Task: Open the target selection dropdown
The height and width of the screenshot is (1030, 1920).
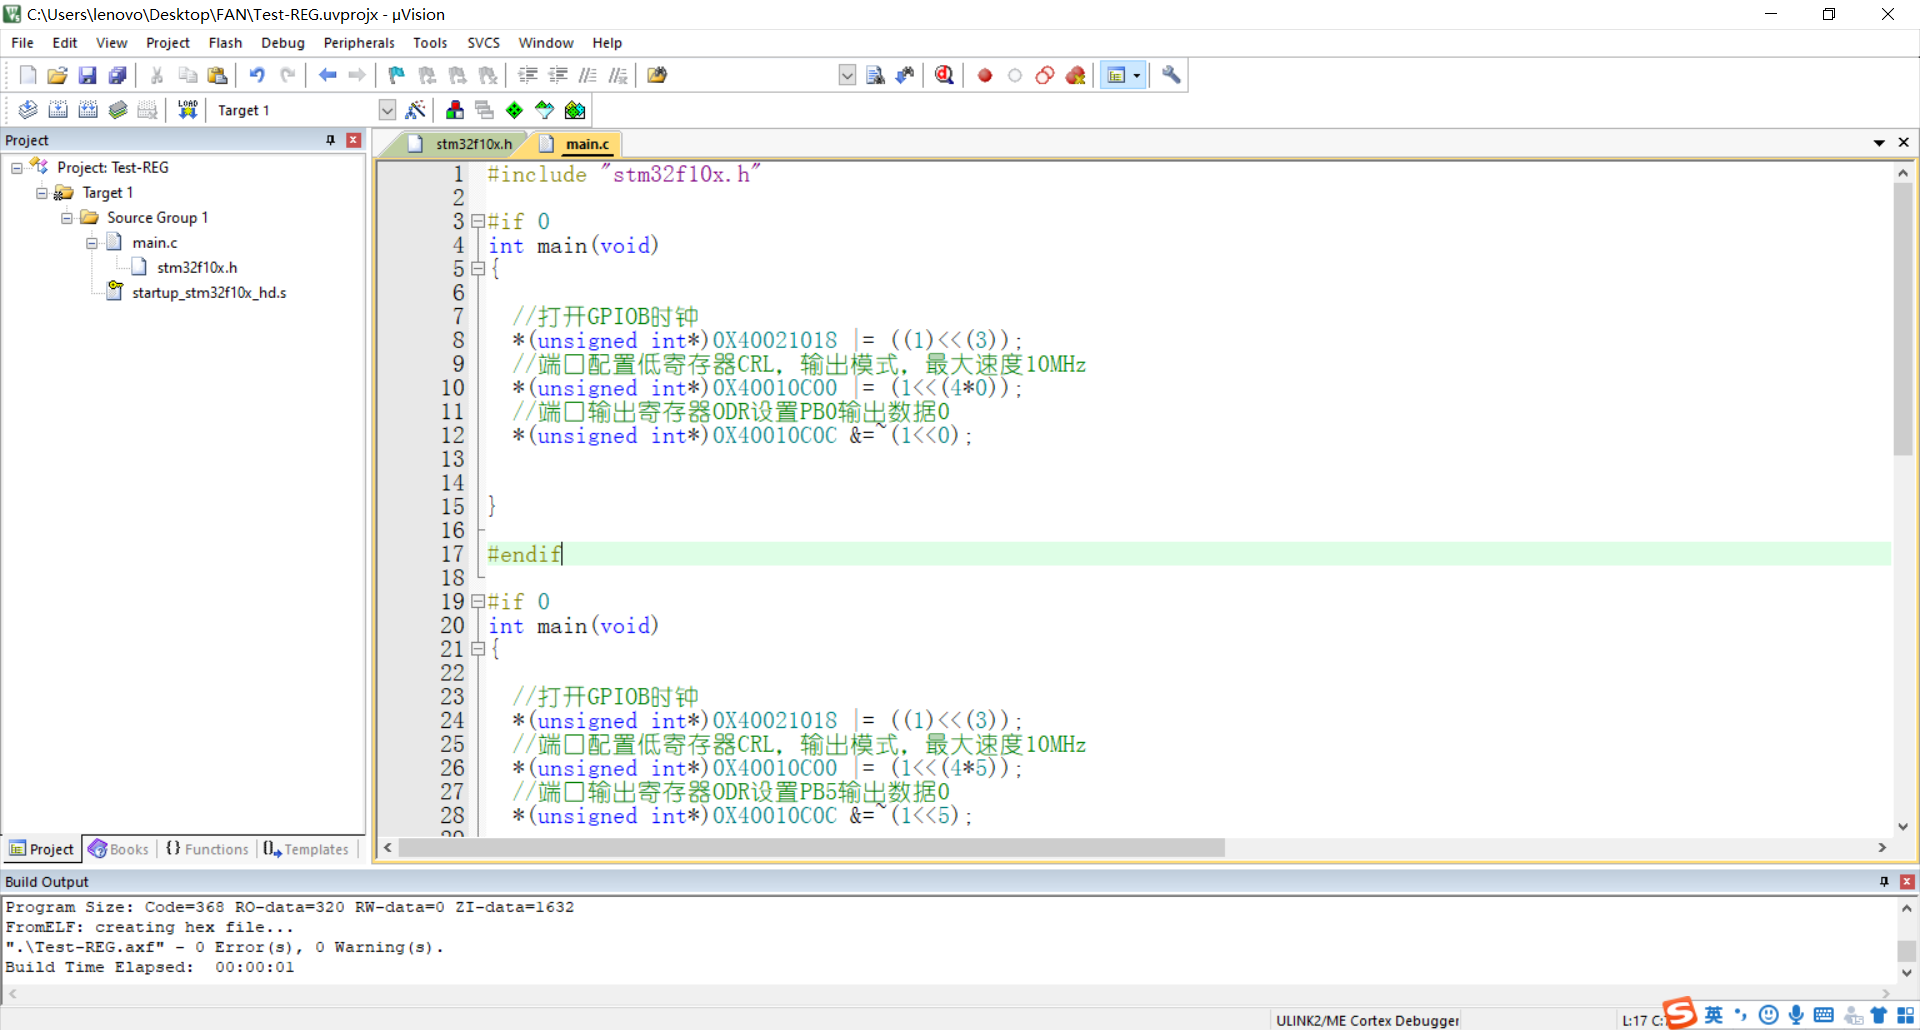Action: coord(387,110)
